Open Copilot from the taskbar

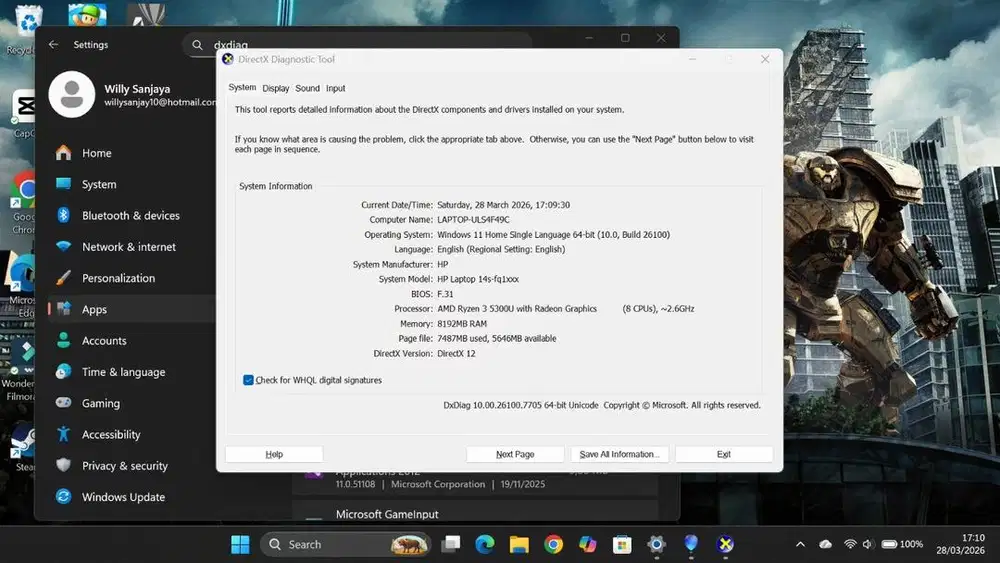click(587, 545)
